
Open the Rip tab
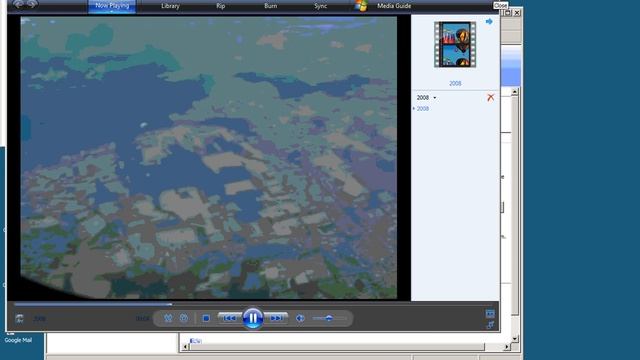tap(221, 6)
